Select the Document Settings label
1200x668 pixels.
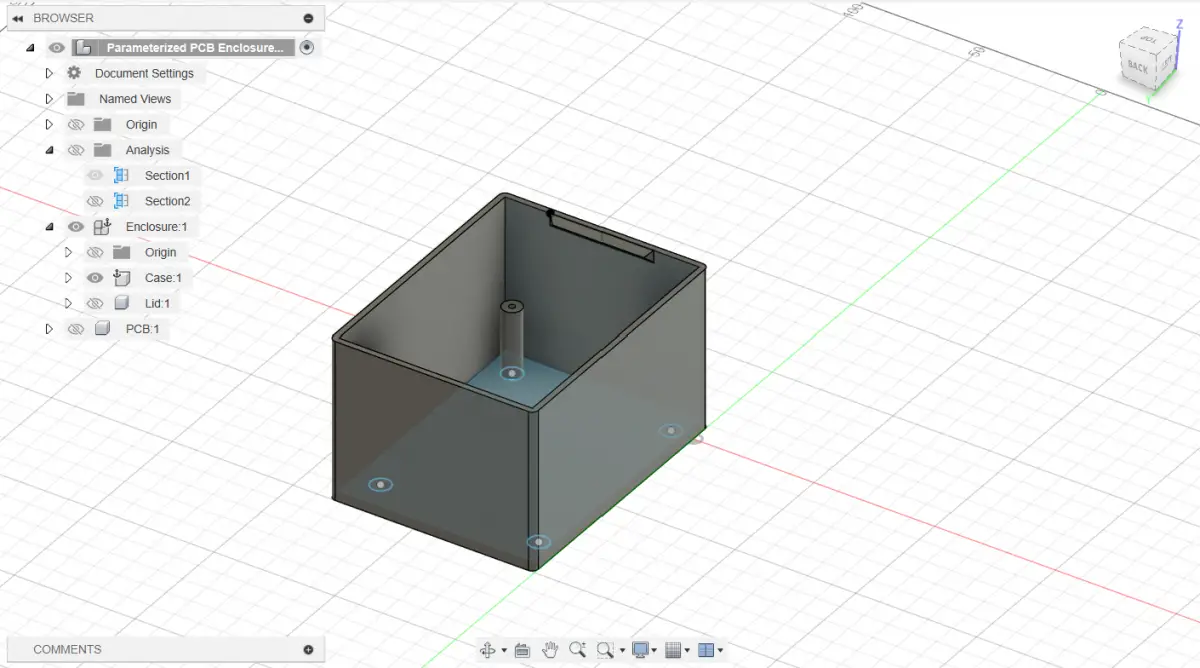click(144, 73)
